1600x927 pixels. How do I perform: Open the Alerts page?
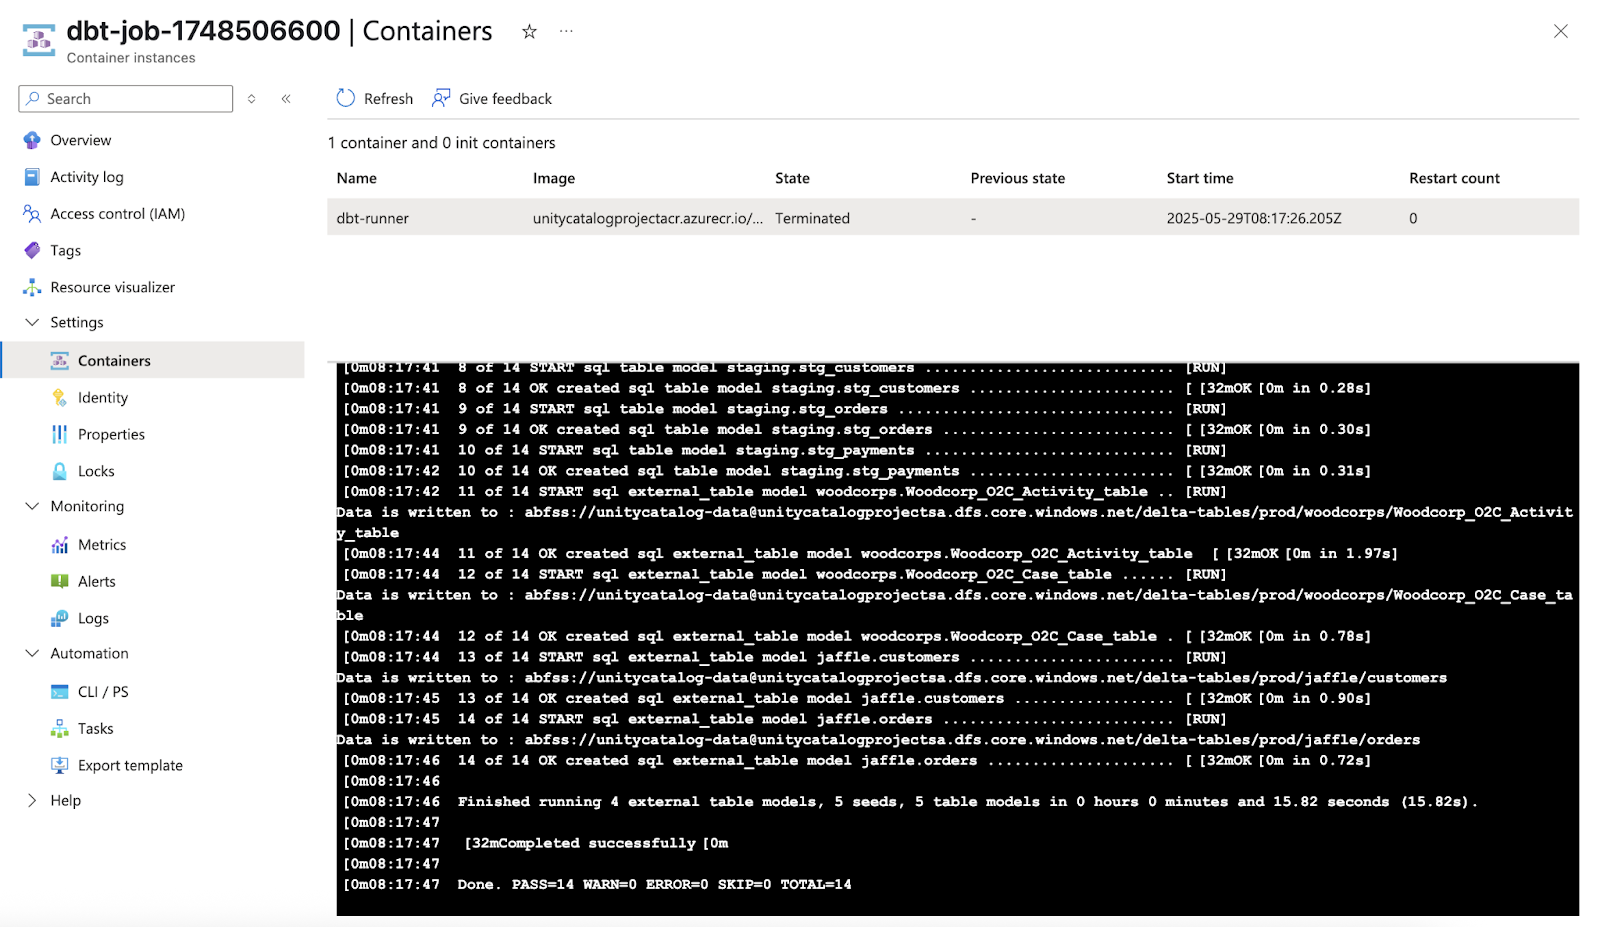97,581
